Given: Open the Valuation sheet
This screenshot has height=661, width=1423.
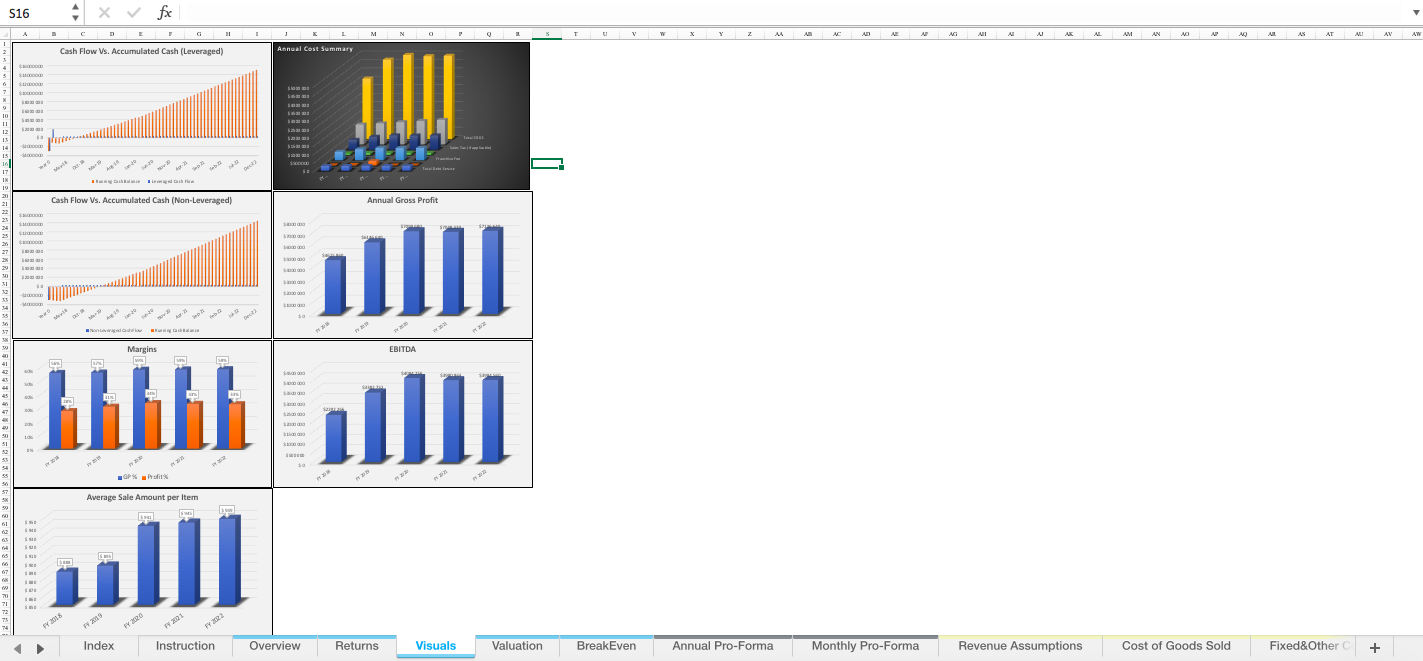Looking at the screenshot, I should [x=517, y=647].
